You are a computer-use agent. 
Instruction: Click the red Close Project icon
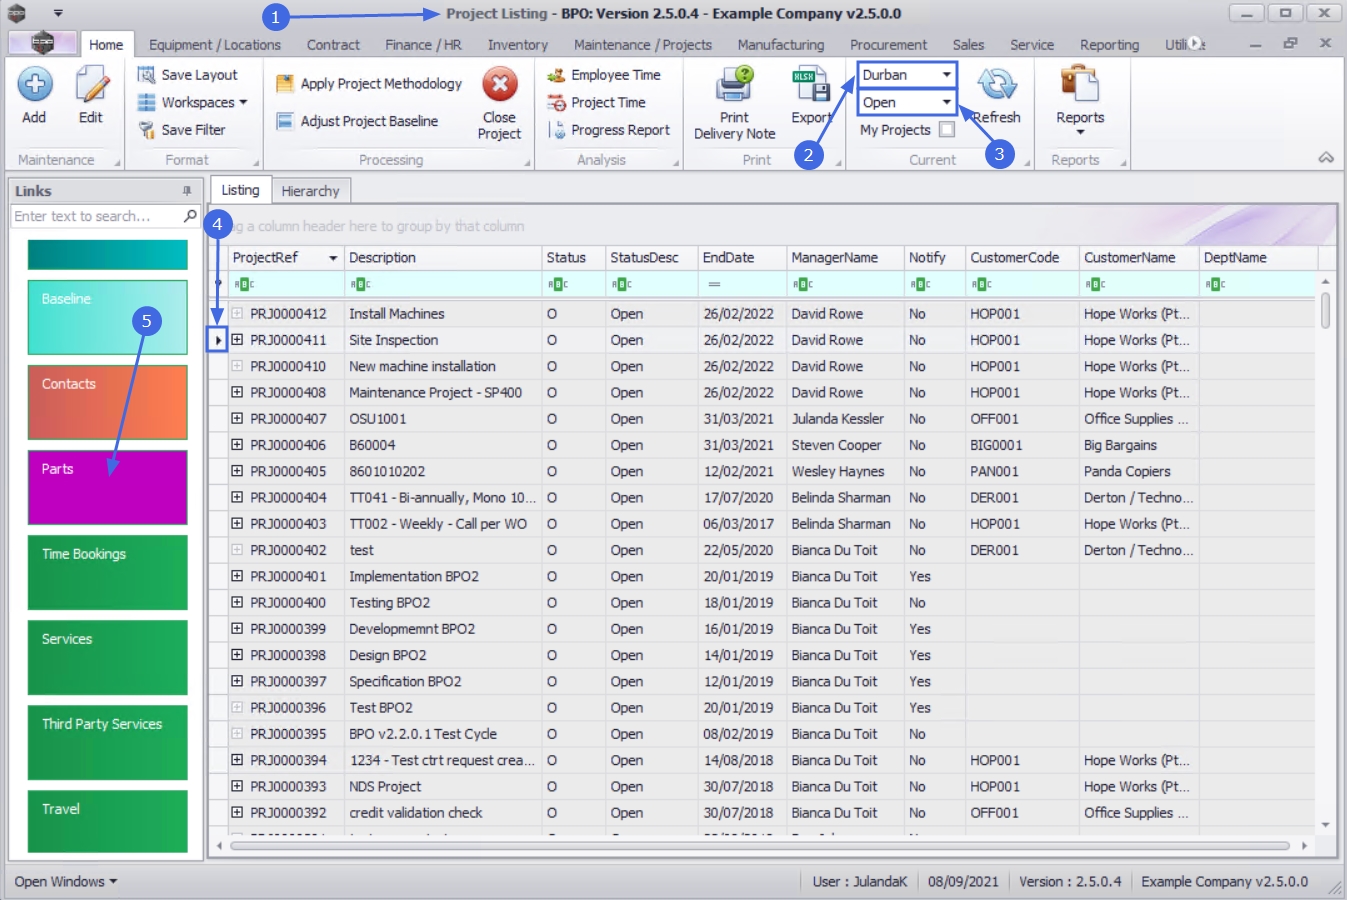(x=499, y=85)
